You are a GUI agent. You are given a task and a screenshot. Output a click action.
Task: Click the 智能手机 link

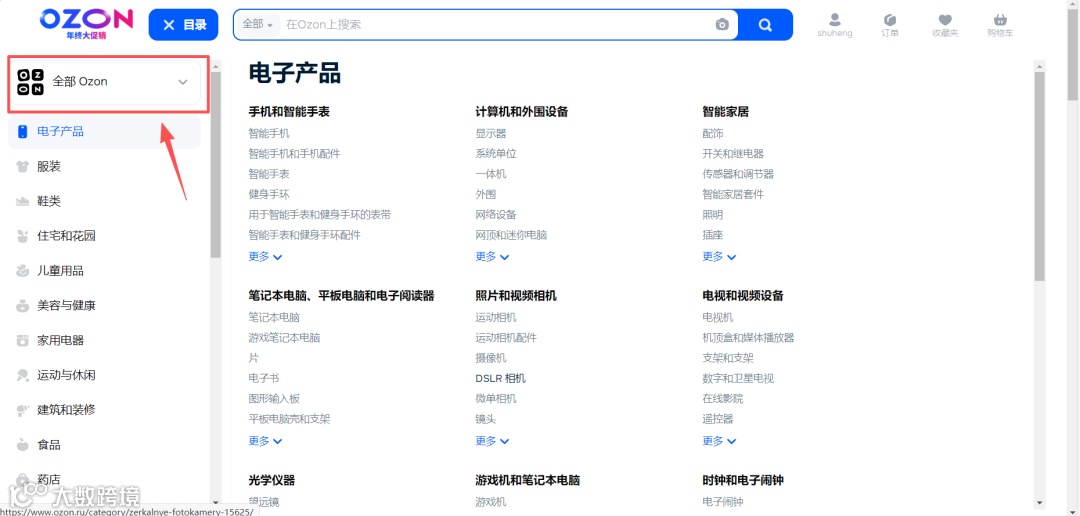tap(269, 134)
